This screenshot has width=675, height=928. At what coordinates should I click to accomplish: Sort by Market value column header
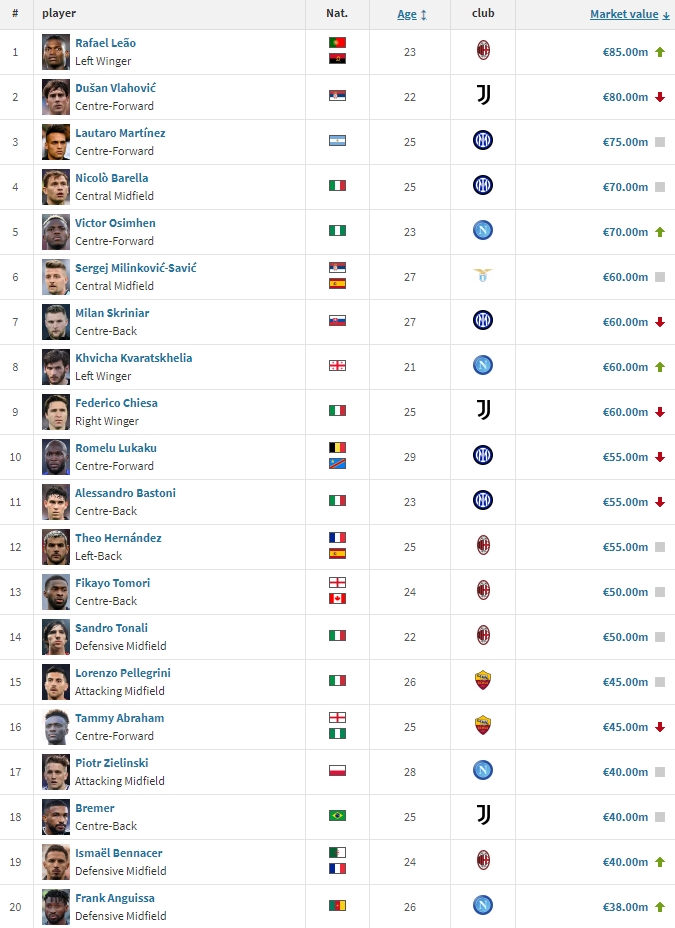coord(624,14)
